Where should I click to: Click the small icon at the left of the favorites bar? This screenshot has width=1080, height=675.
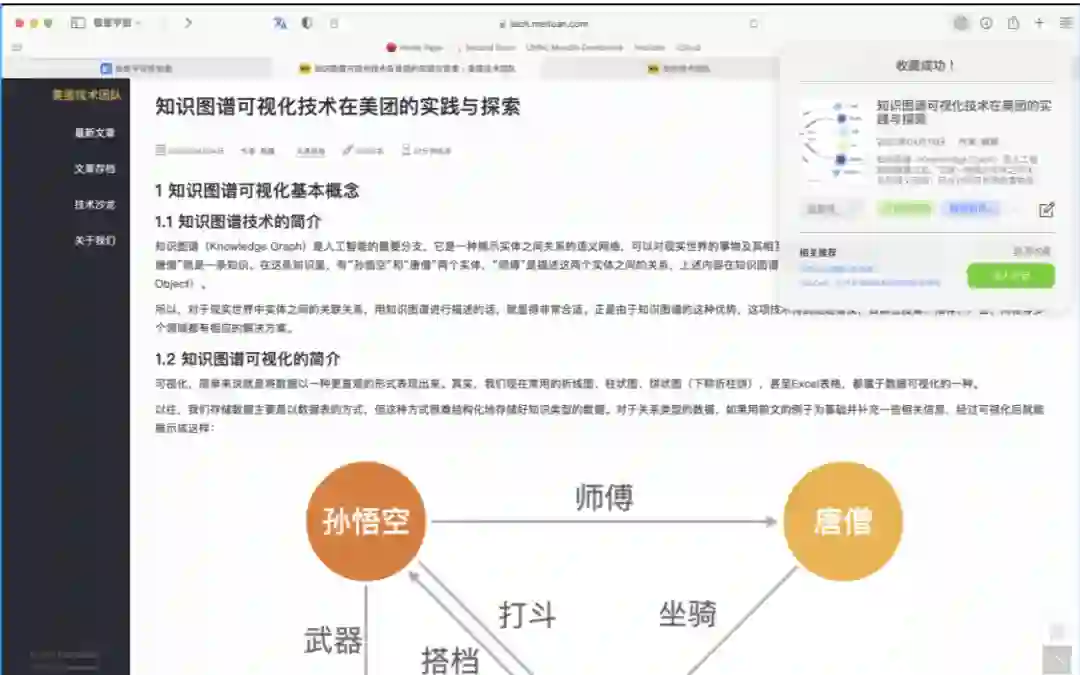pos(17,47)
